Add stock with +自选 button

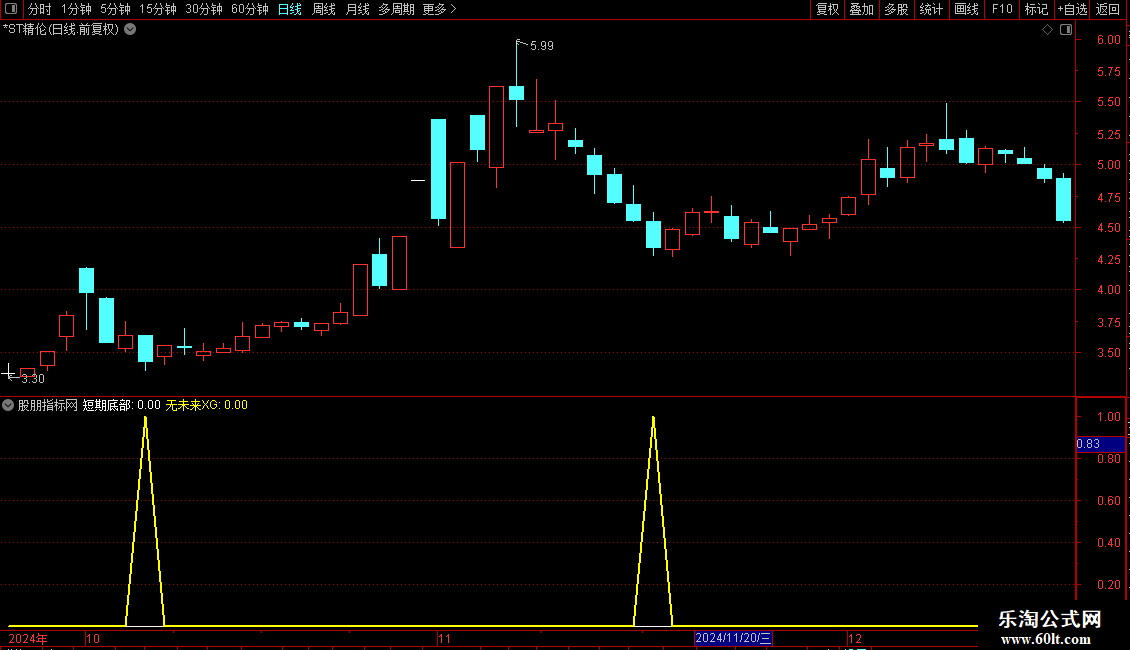[x=1072, y=9]
